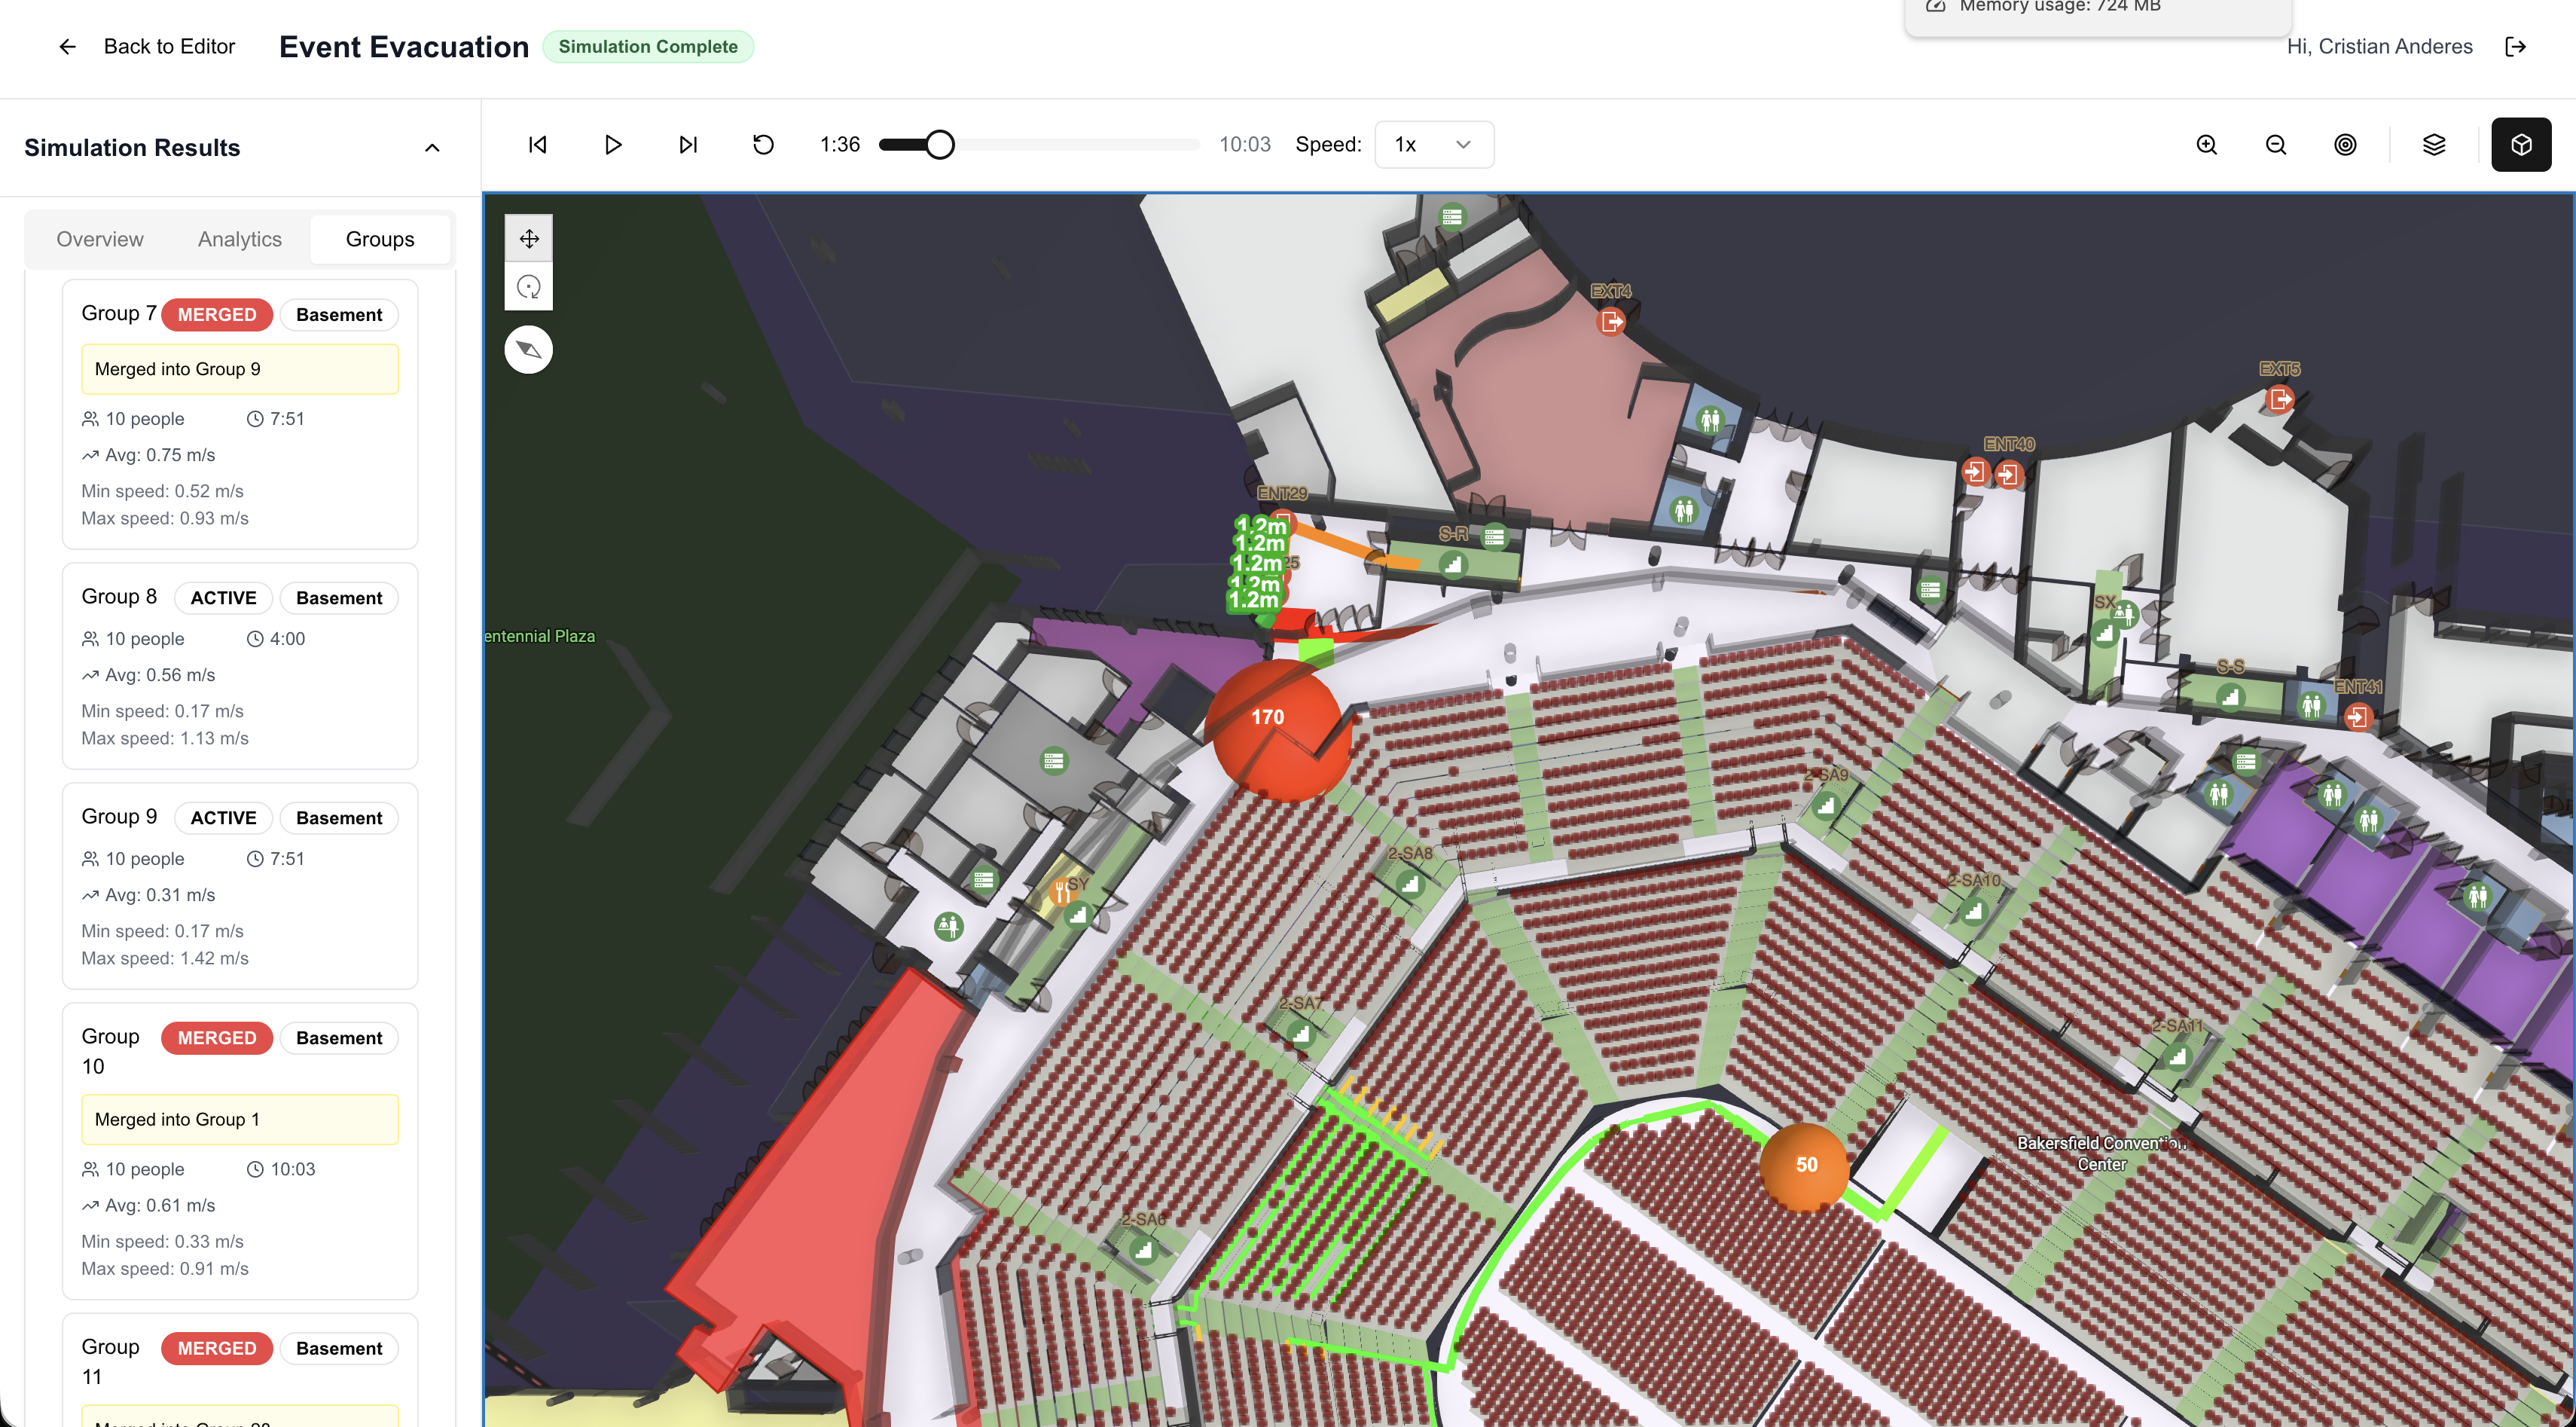Select the rotate tool on the map
2576x1427 pixels.
click(529, 288)
